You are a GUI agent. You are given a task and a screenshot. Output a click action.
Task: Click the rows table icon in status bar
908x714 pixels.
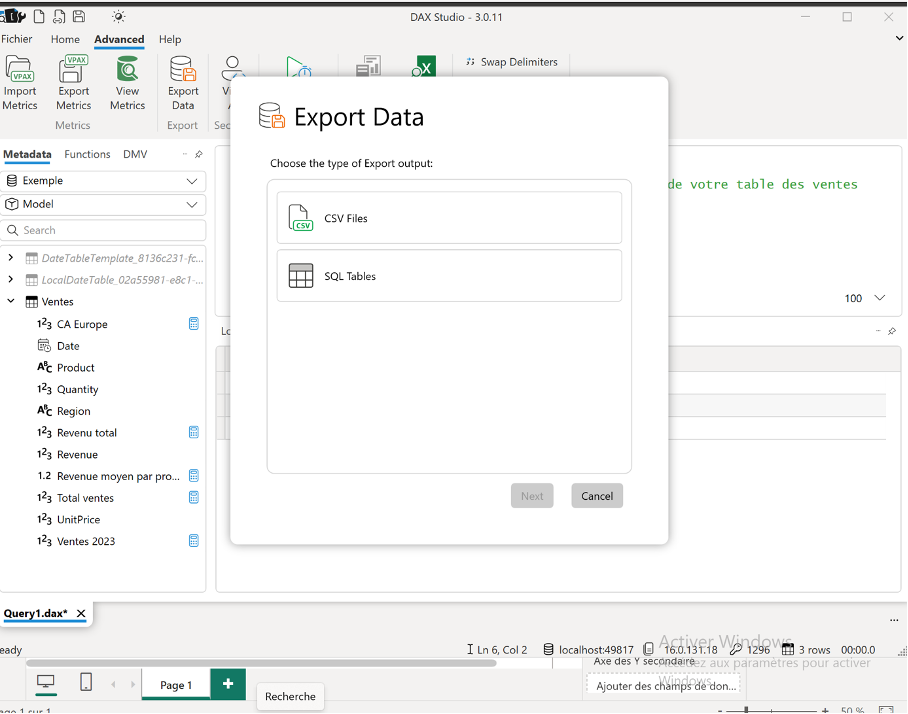788,649
